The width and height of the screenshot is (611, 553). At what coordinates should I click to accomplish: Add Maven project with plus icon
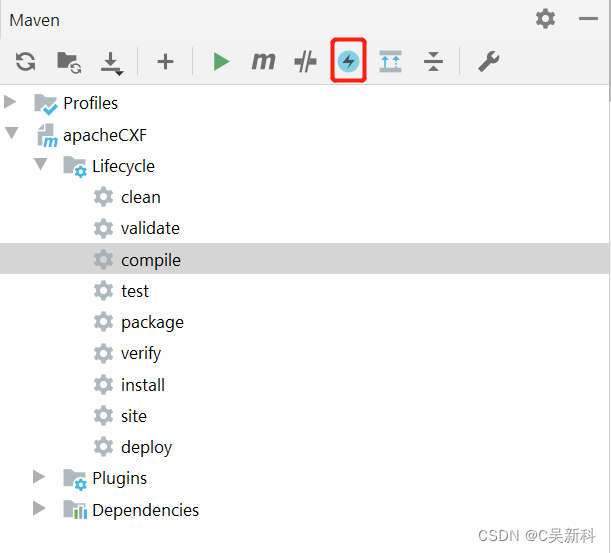point(165,62)
